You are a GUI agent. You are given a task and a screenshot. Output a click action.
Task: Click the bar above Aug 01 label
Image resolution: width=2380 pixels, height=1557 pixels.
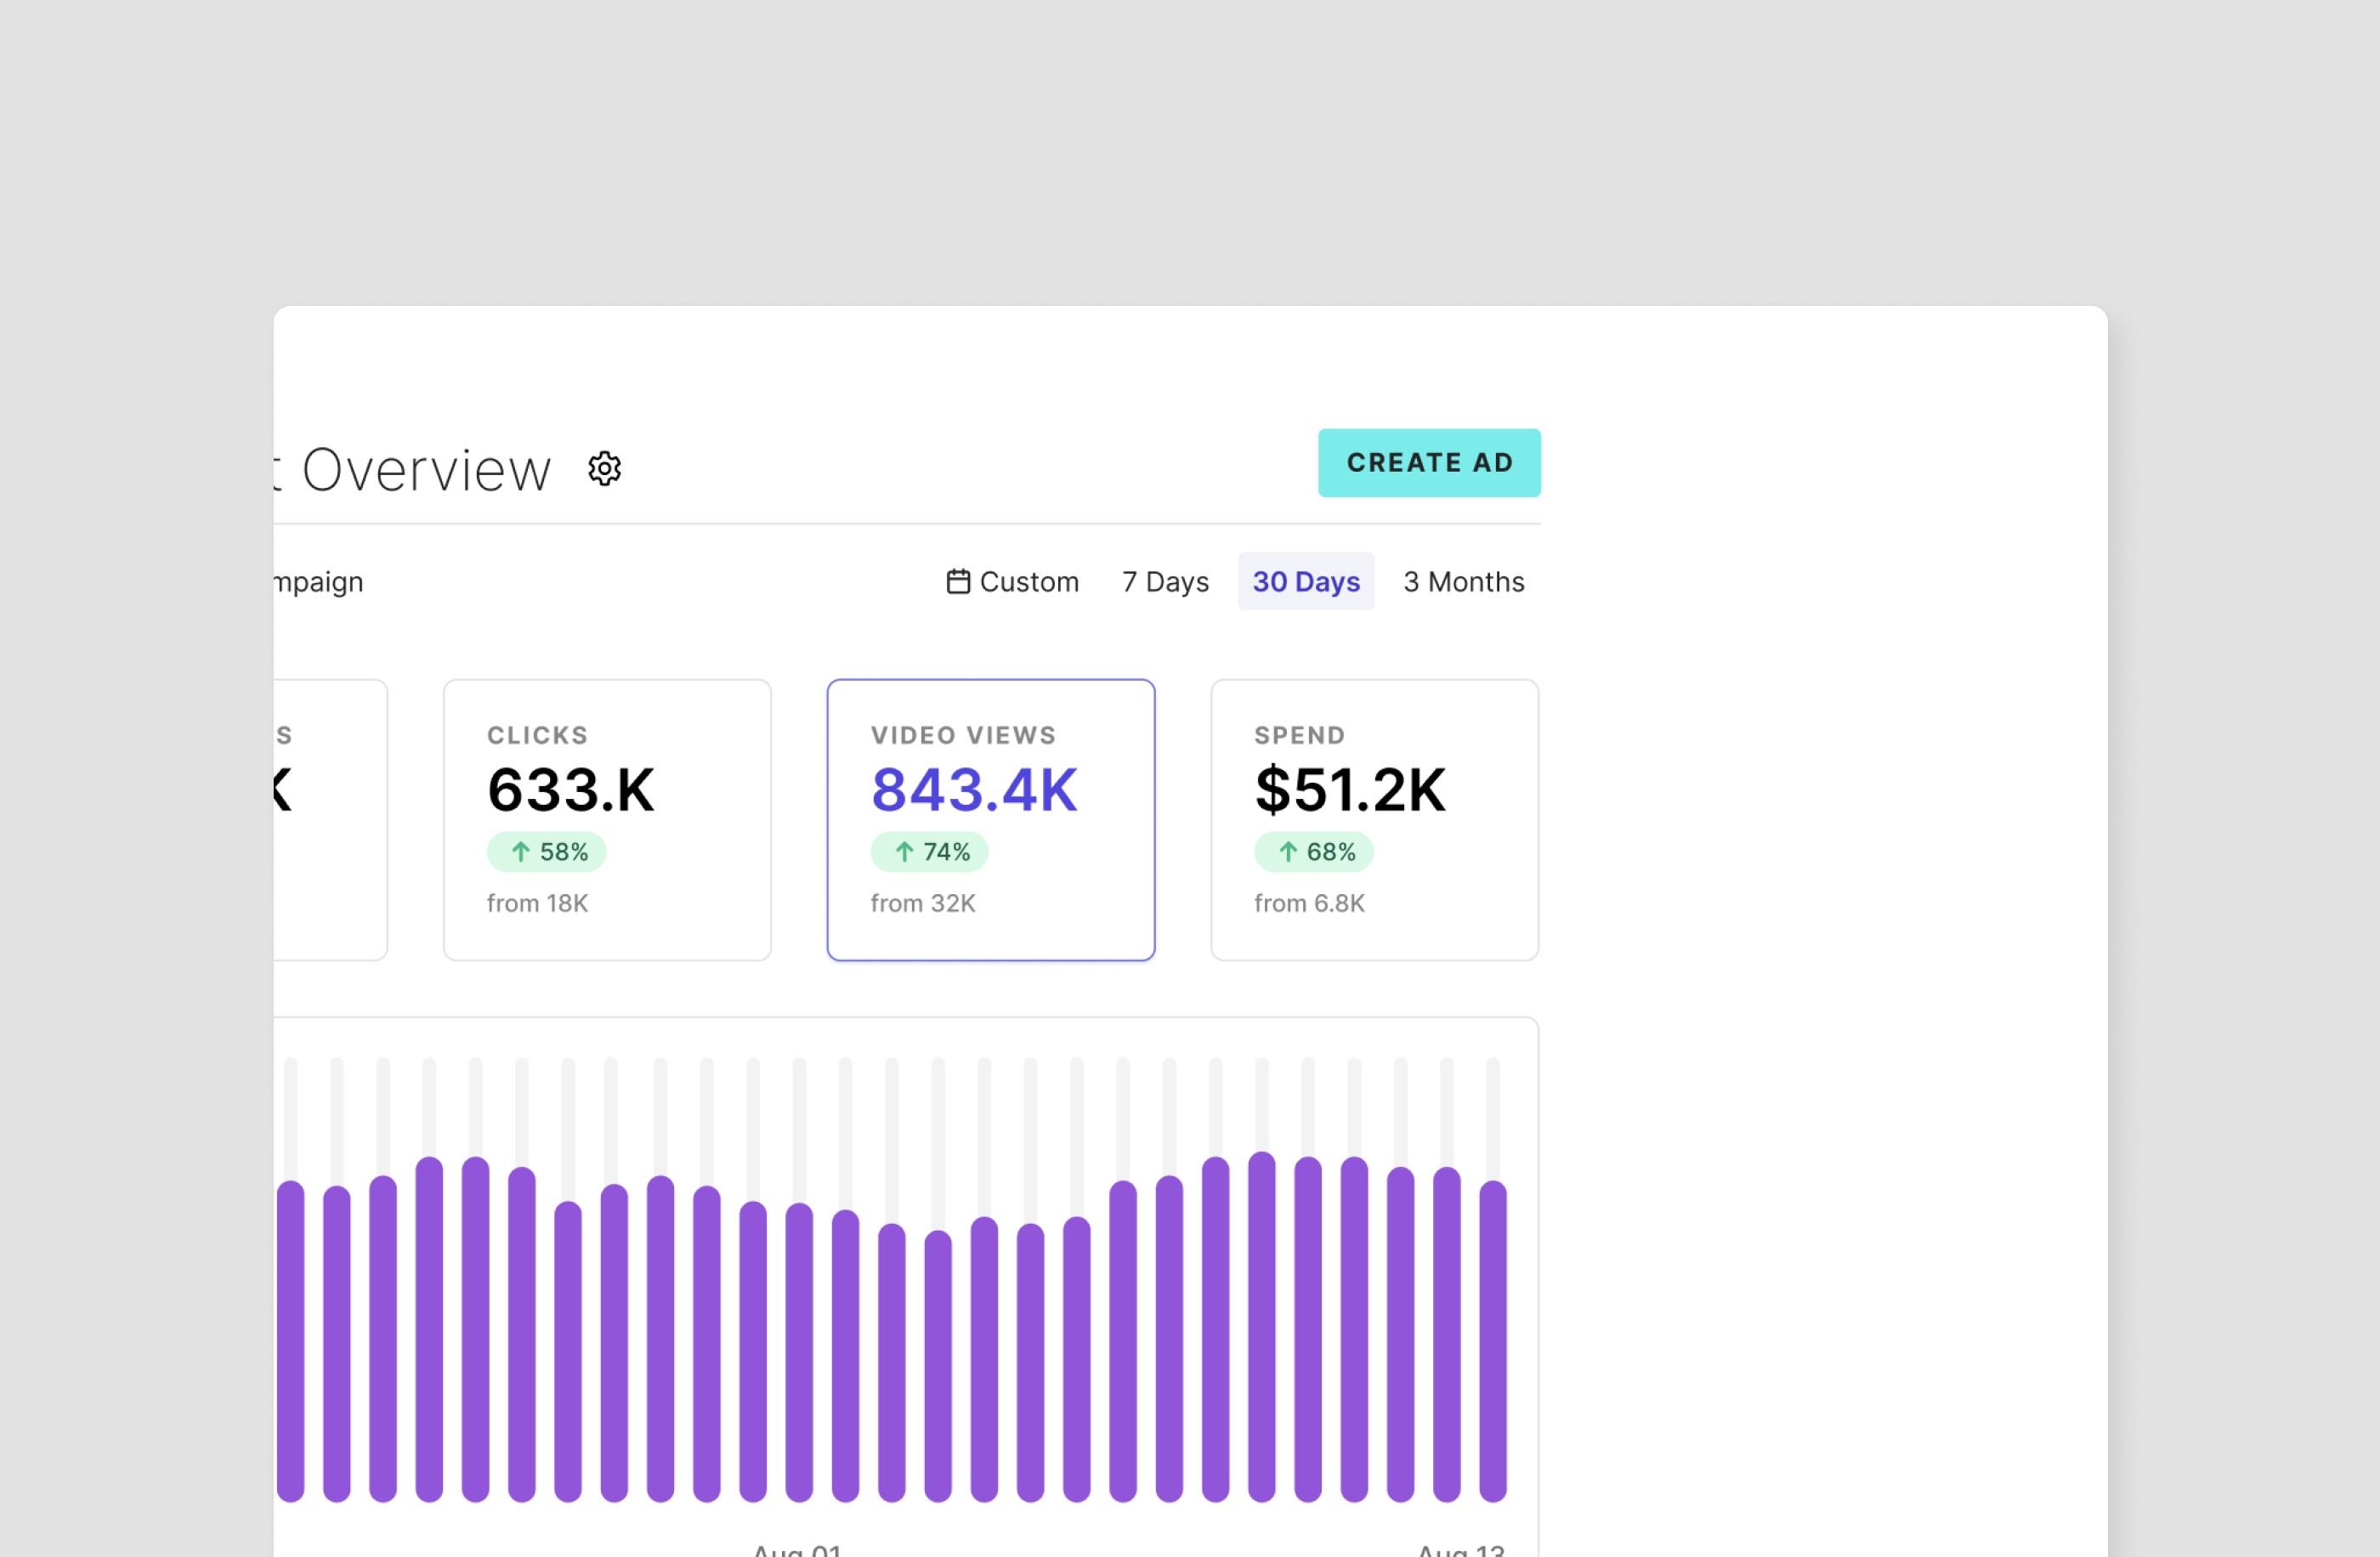[799, 1350]
